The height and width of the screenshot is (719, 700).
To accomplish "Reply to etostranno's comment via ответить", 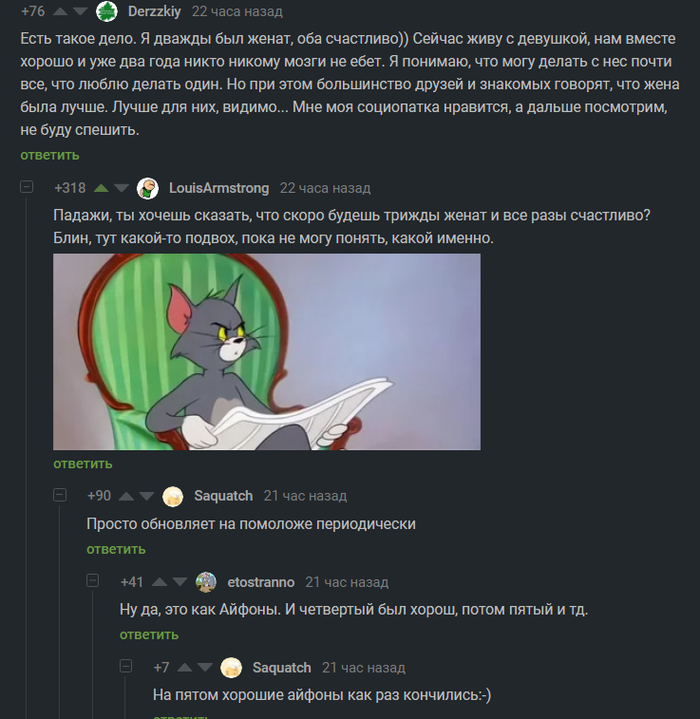I will click(x=149, y=635).
